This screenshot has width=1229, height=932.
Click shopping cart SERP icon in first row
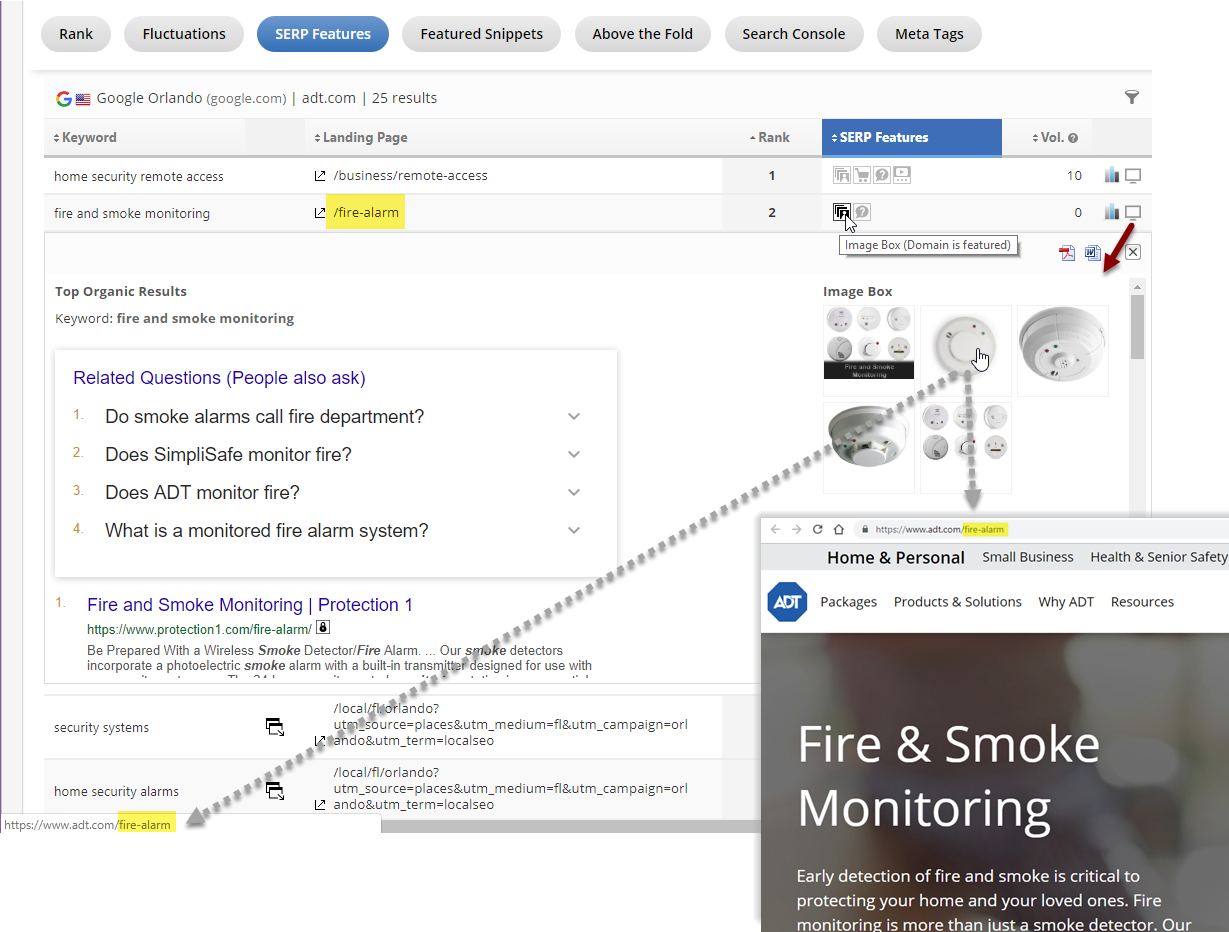(x=862, y=175)
